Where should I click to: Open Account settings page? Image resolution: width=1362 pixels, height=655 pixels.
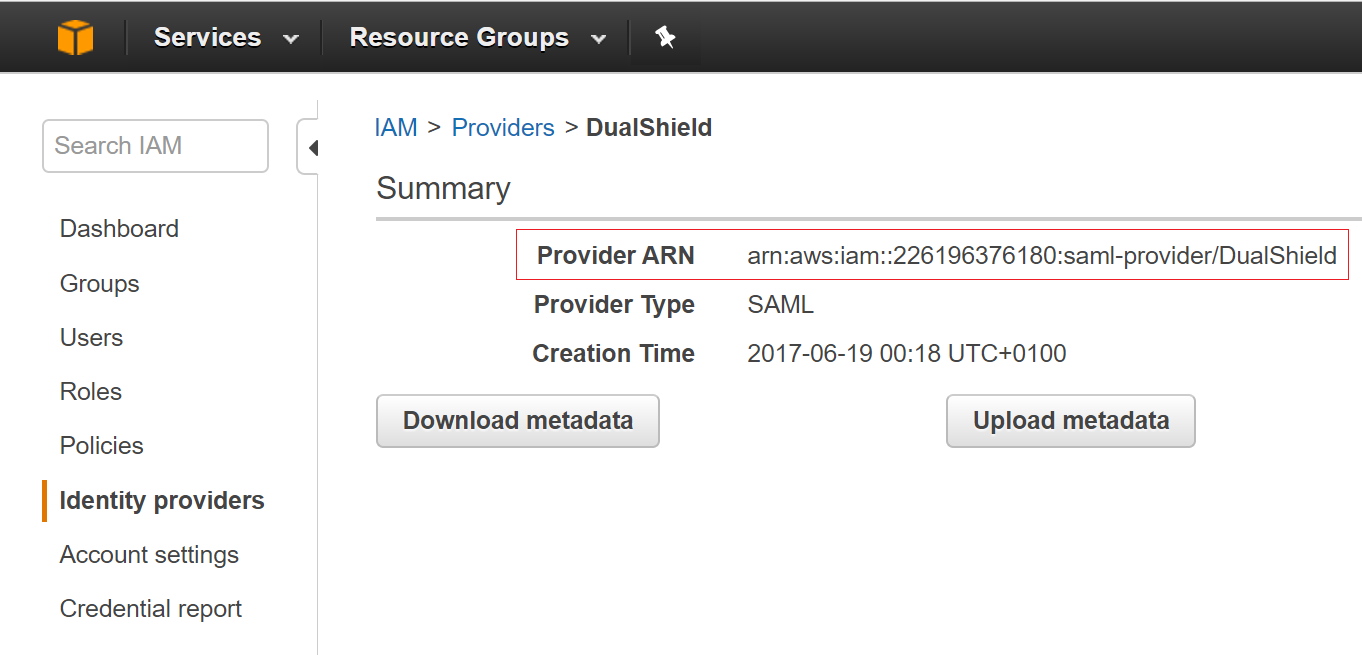[x=149, y=555]
